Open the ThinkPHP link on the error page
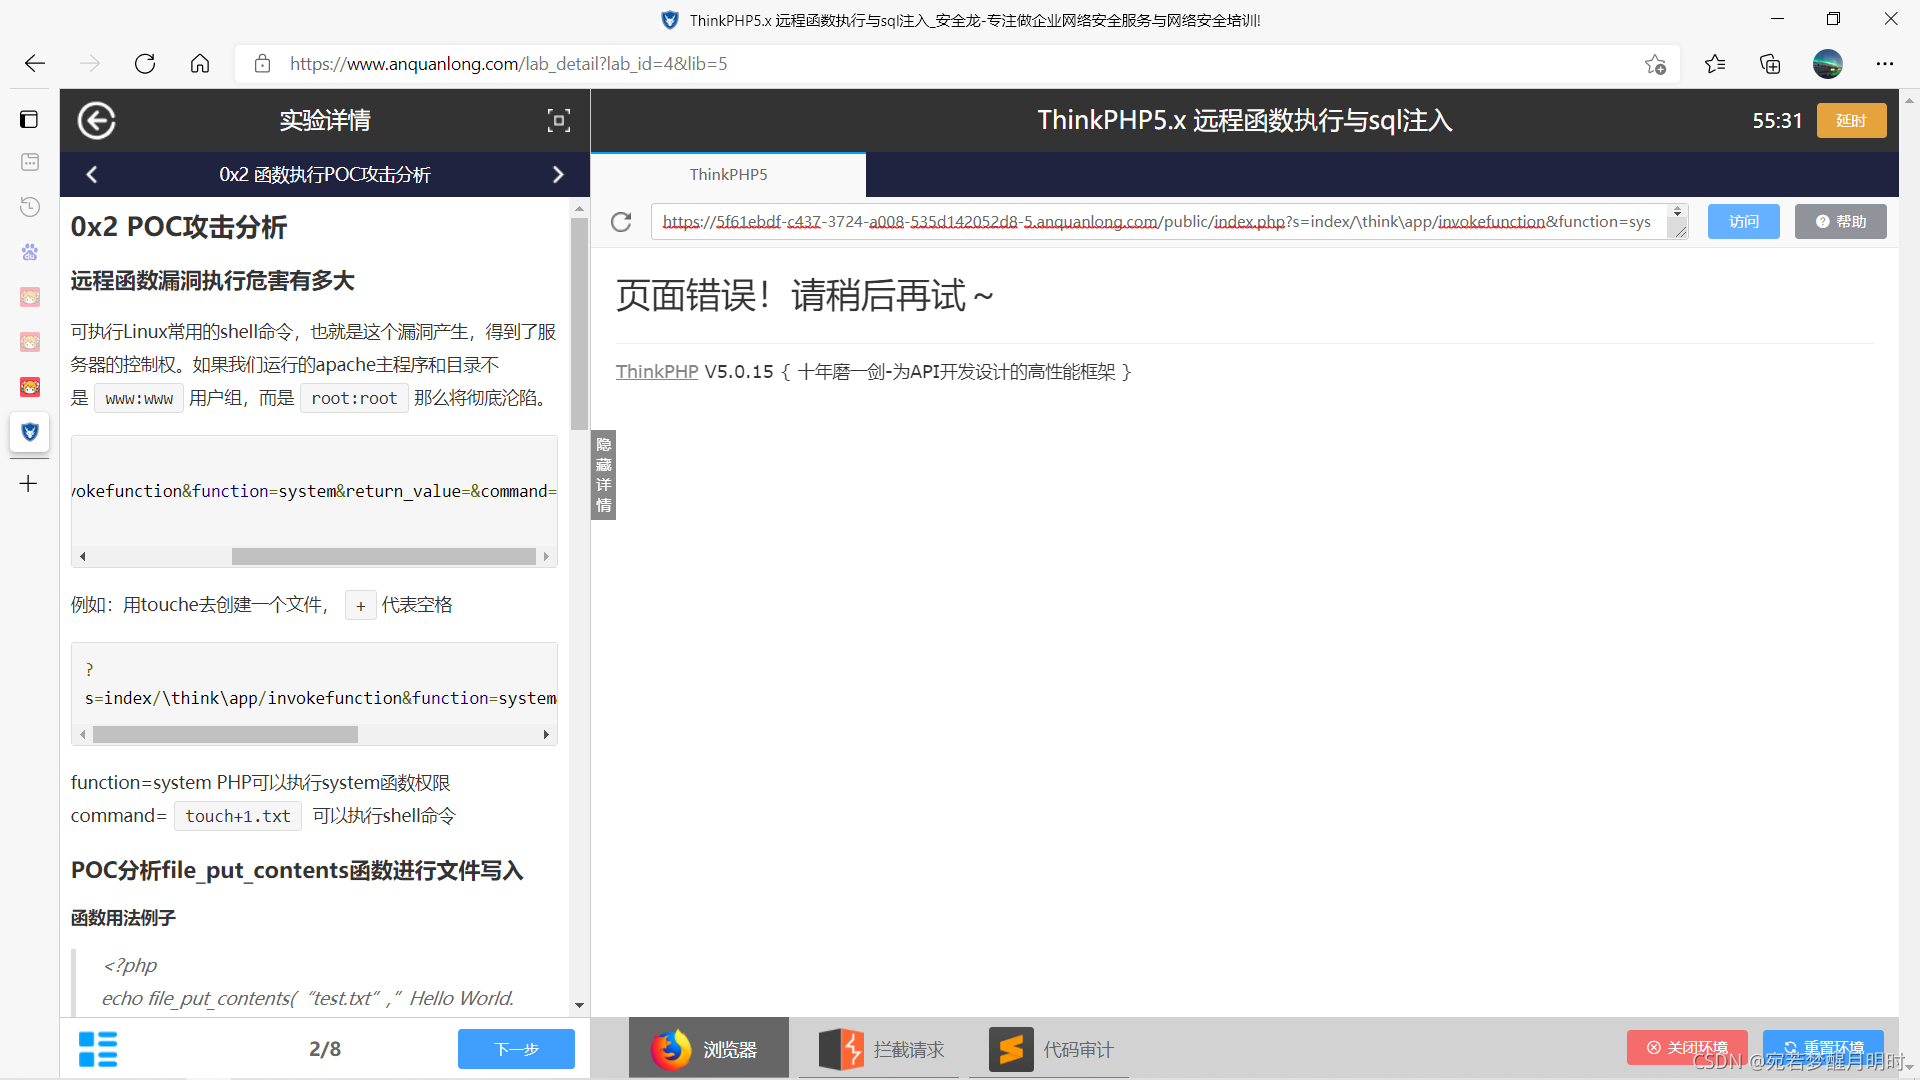The width and height of the screenshot is (1920, 1080). (x=657, y=372)
